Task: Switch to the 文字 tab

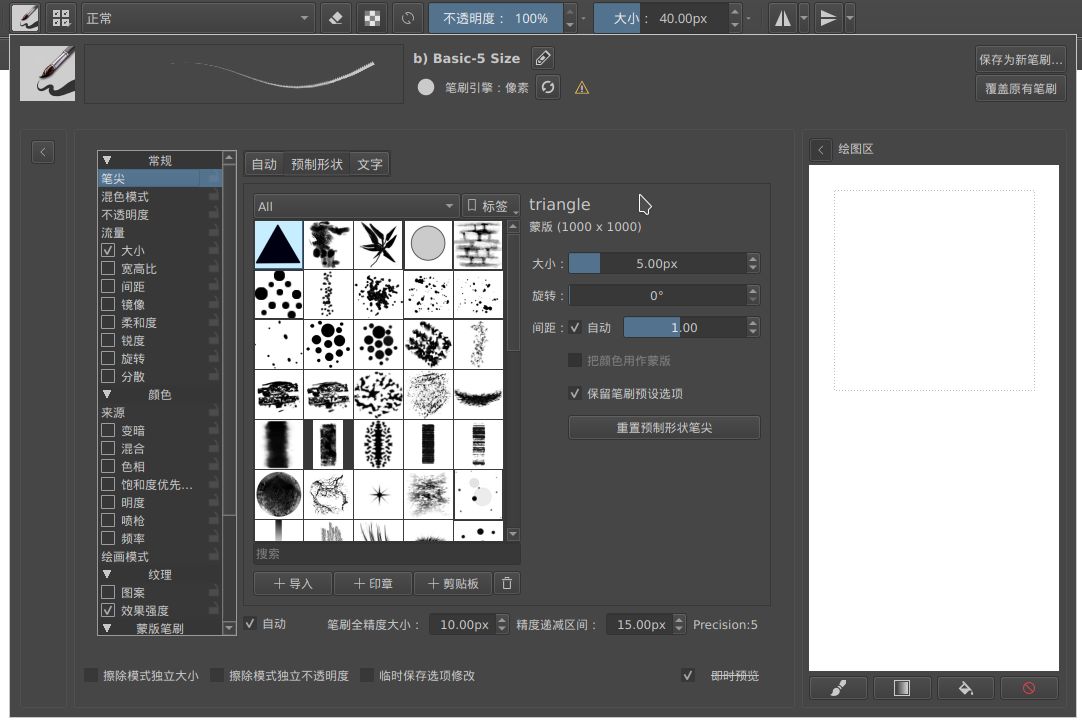Action: pos(370,164)
